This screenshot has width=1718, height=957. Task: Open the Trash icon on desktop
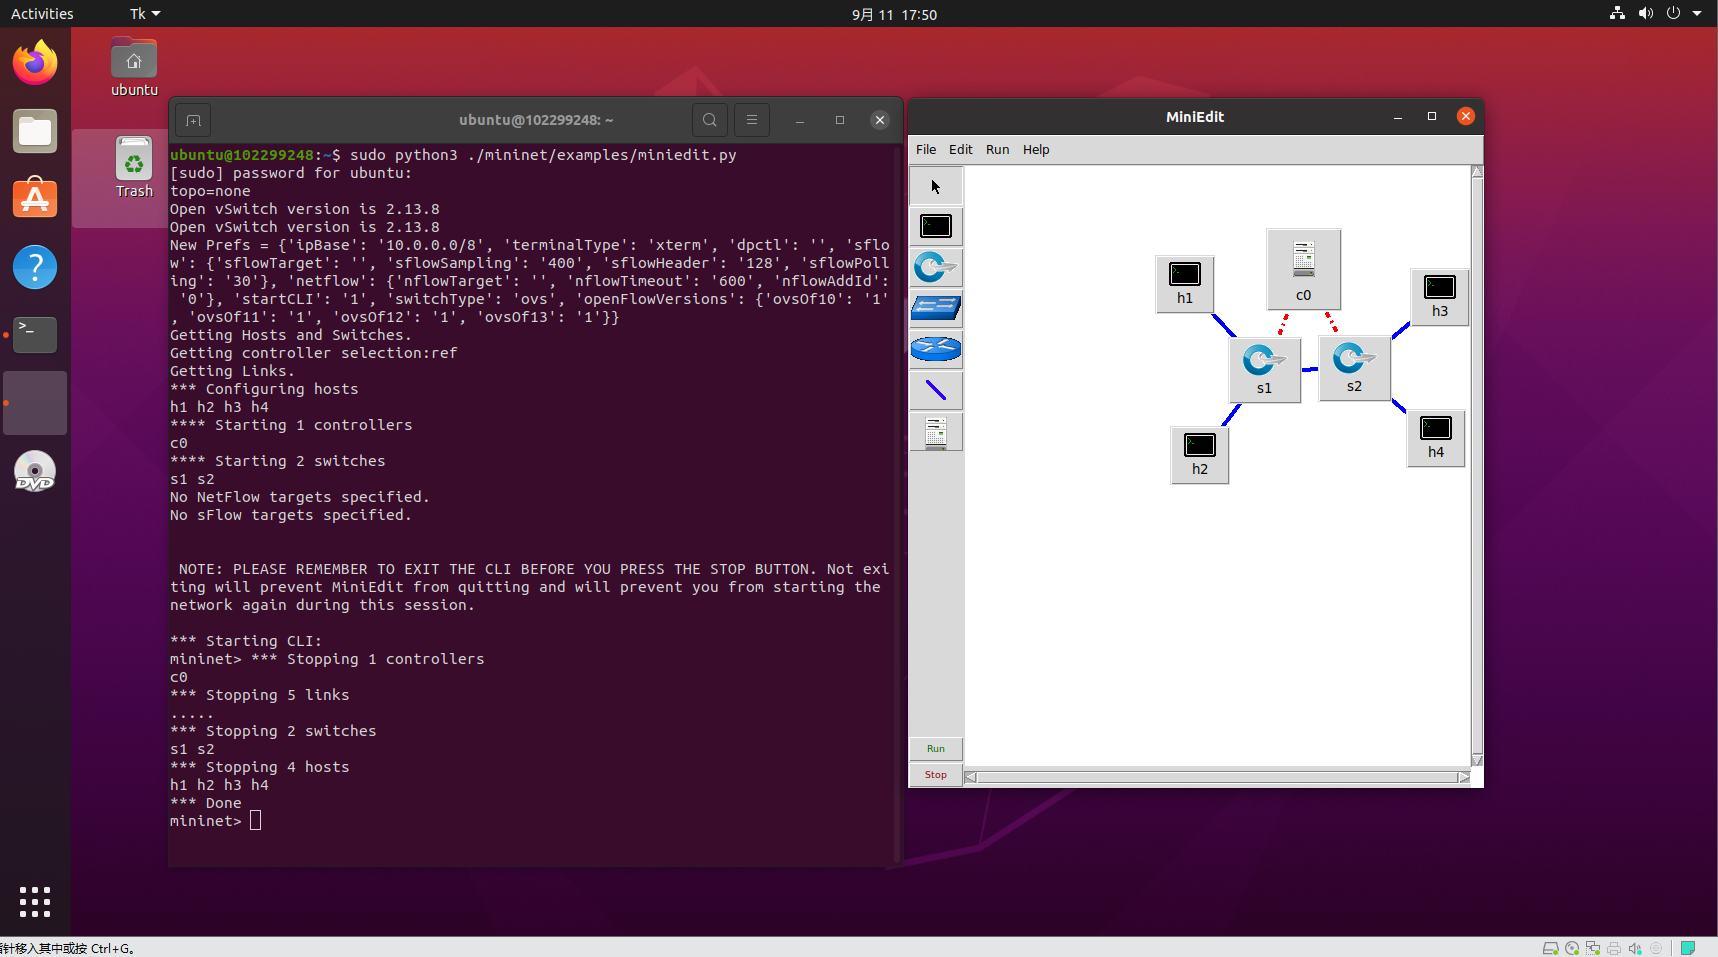click(134, 168)
